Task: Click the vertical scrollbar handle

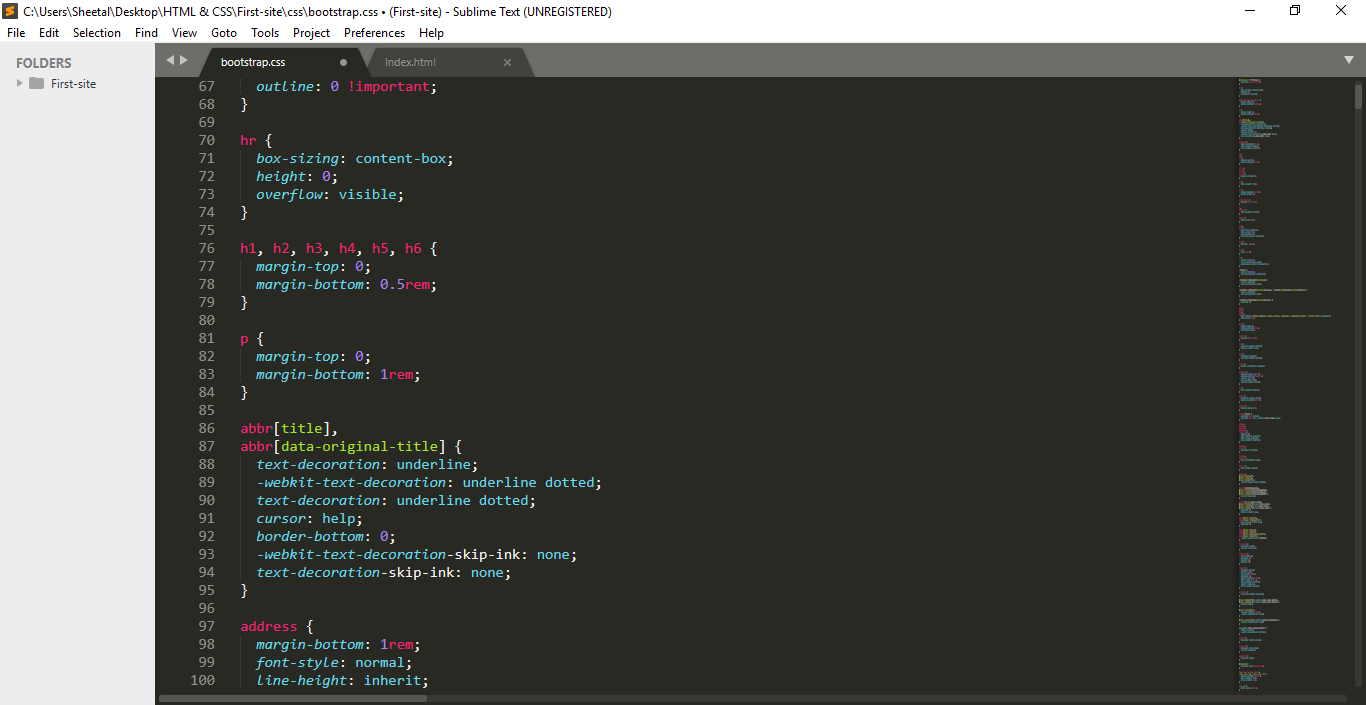Action: pyautogui.click(x=1358, y=96)
